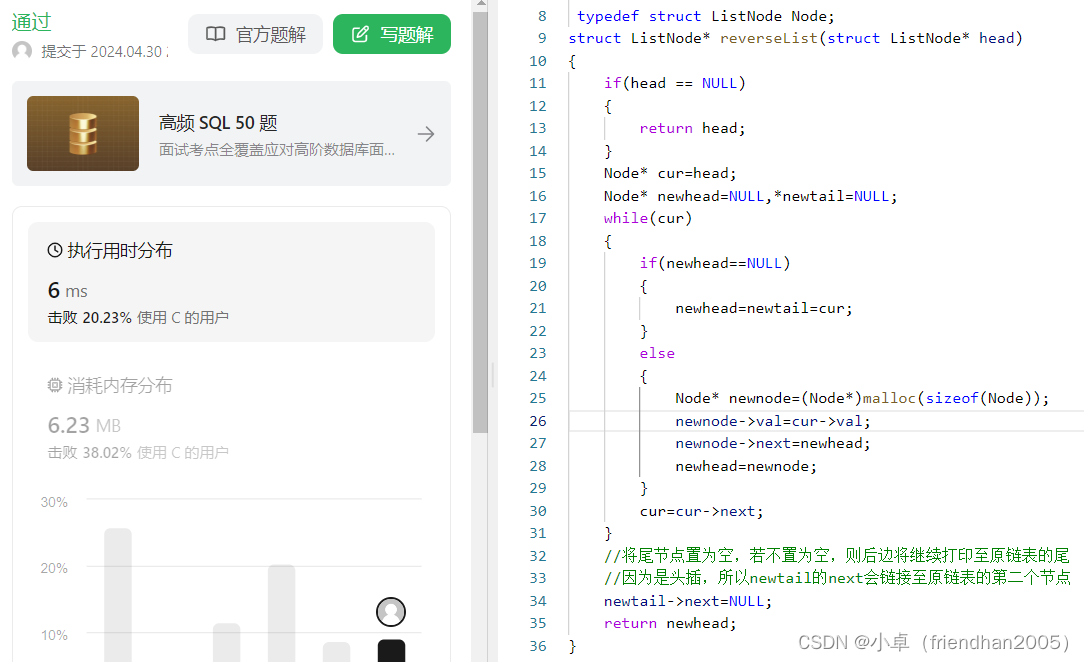This screenshot has width=1084, height=662.
Task: Click the book icon in 官方题解
Action: (x=216, y=34)
